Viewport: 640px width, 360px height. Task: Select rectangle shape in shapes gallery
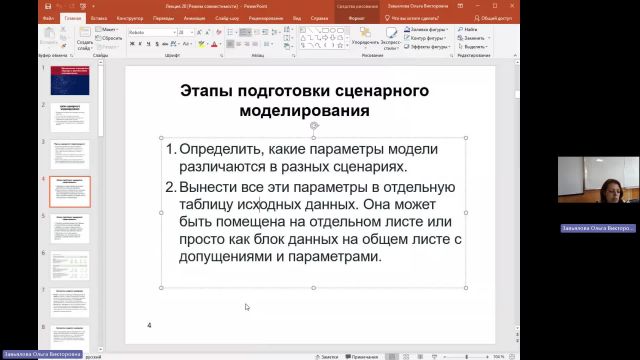(325, 30)
